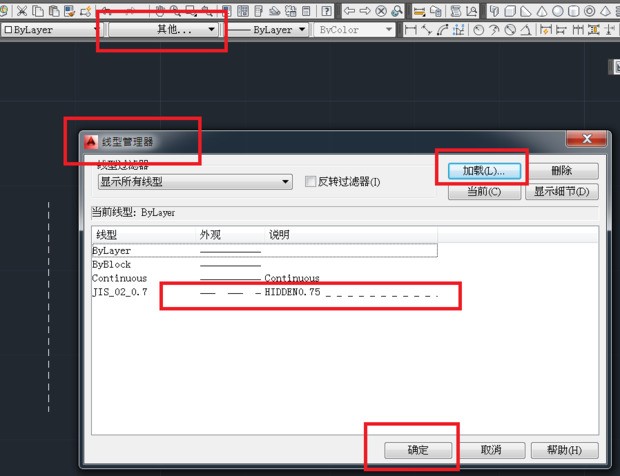Select the Aligned dimension tool

[426, 30]
